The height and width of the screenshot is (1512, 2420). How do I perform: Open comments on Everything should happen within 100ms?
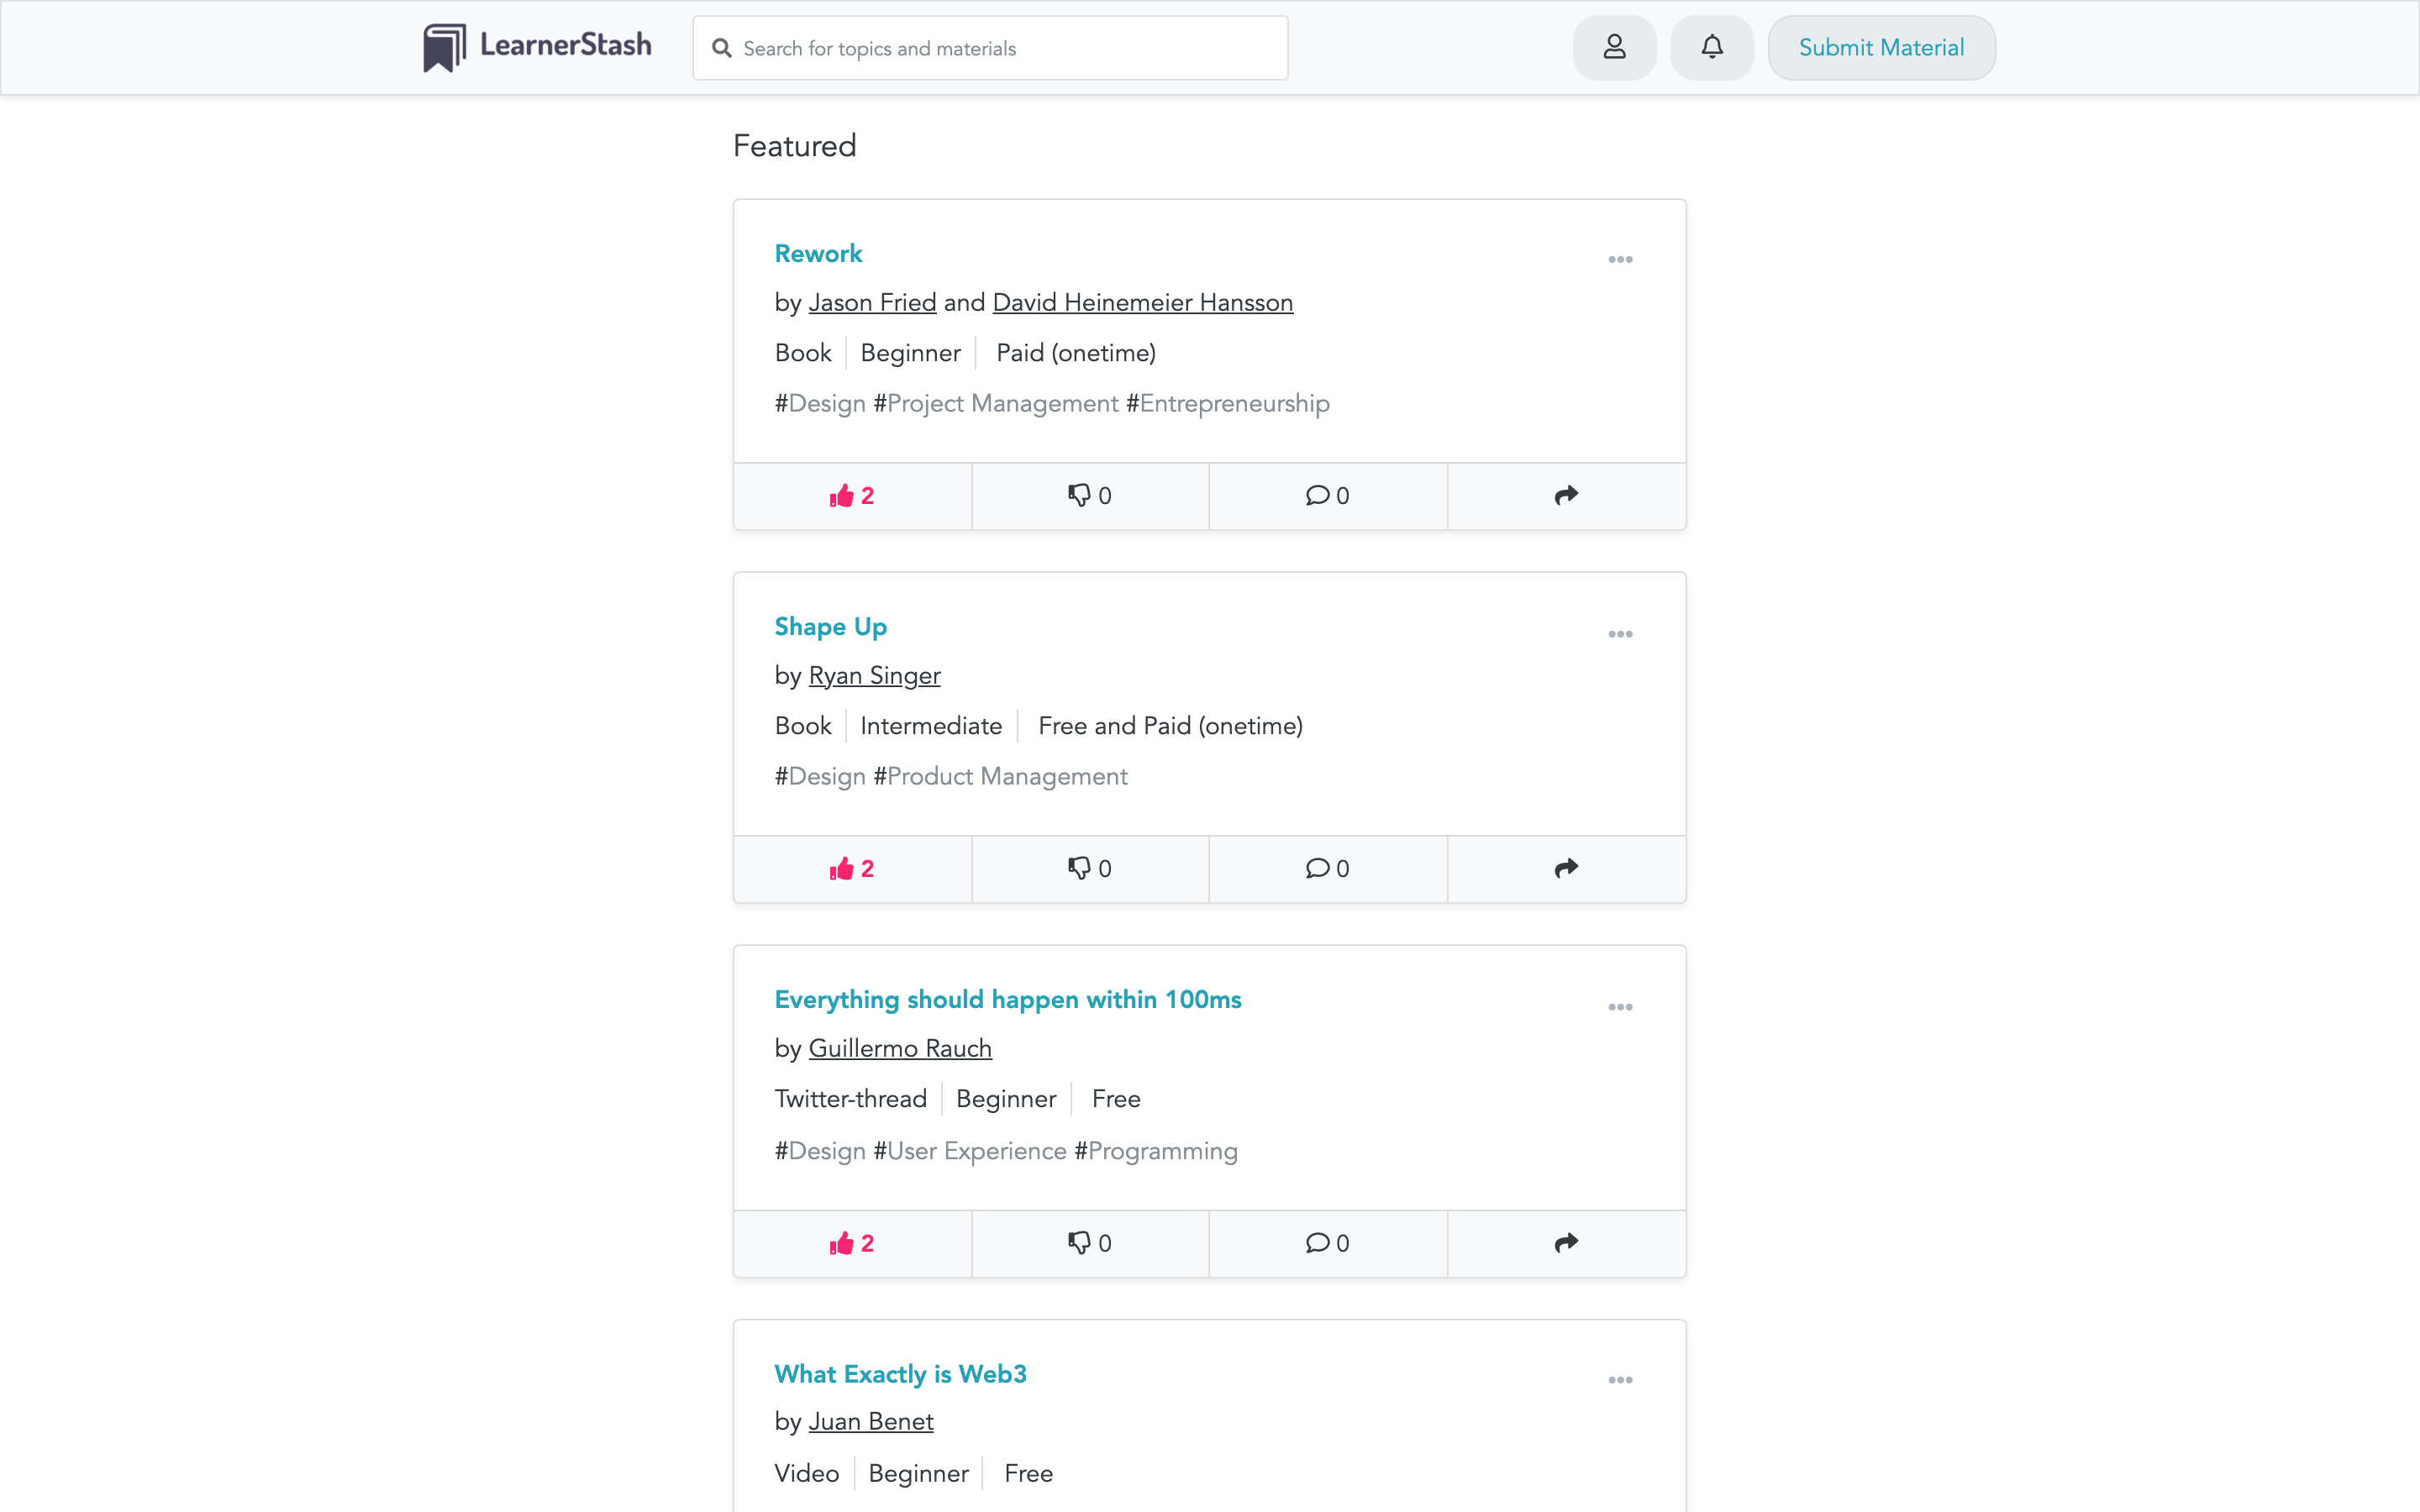coord(1327,1243)
